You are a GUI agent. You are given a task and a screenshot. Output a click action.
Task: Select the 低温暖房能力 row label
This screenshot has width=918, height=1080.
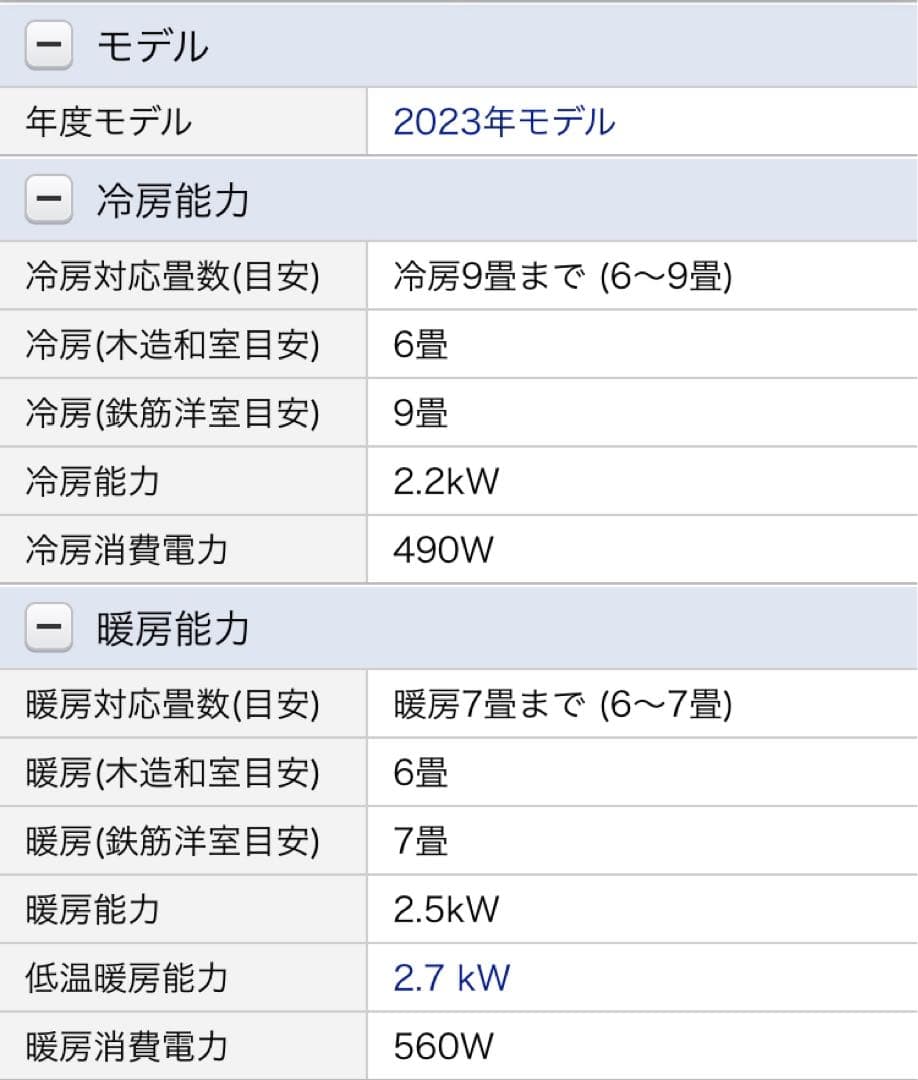tap(126, 977)
